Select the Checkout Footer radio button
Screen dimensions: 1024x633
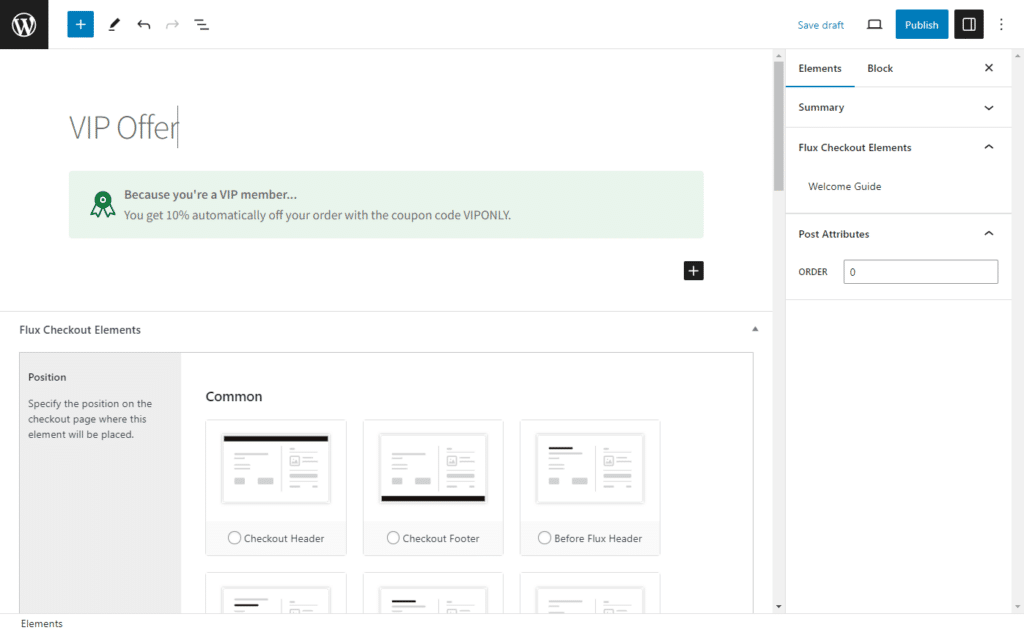point(393,538)
